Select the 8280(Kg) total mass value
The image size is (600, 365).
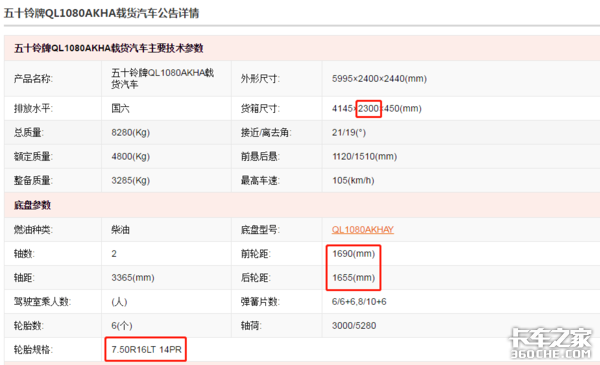click(x=130, y=132)
